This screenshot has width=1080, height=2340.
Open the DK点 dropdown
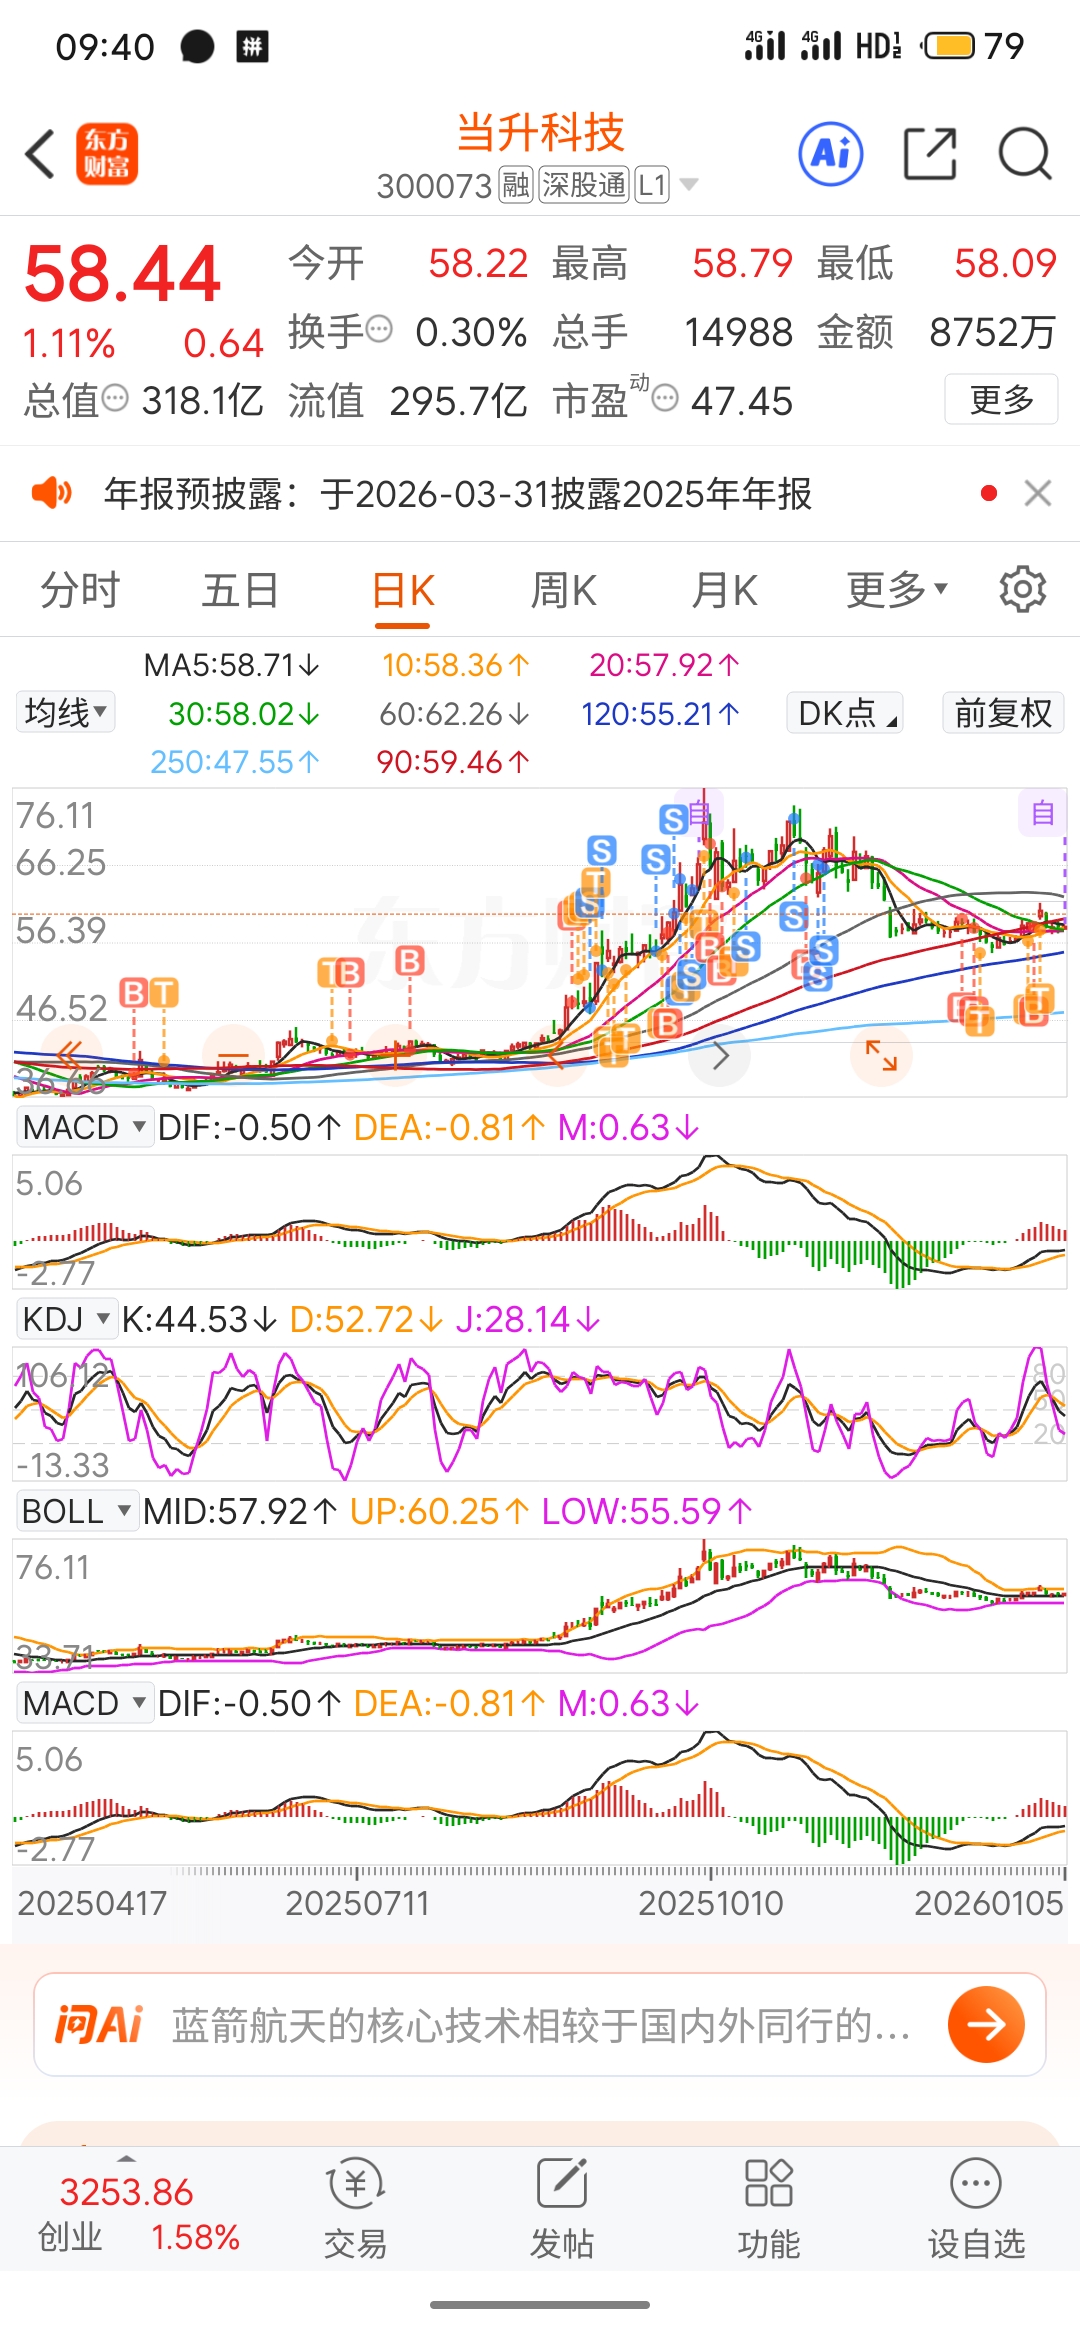click(845, 713)
